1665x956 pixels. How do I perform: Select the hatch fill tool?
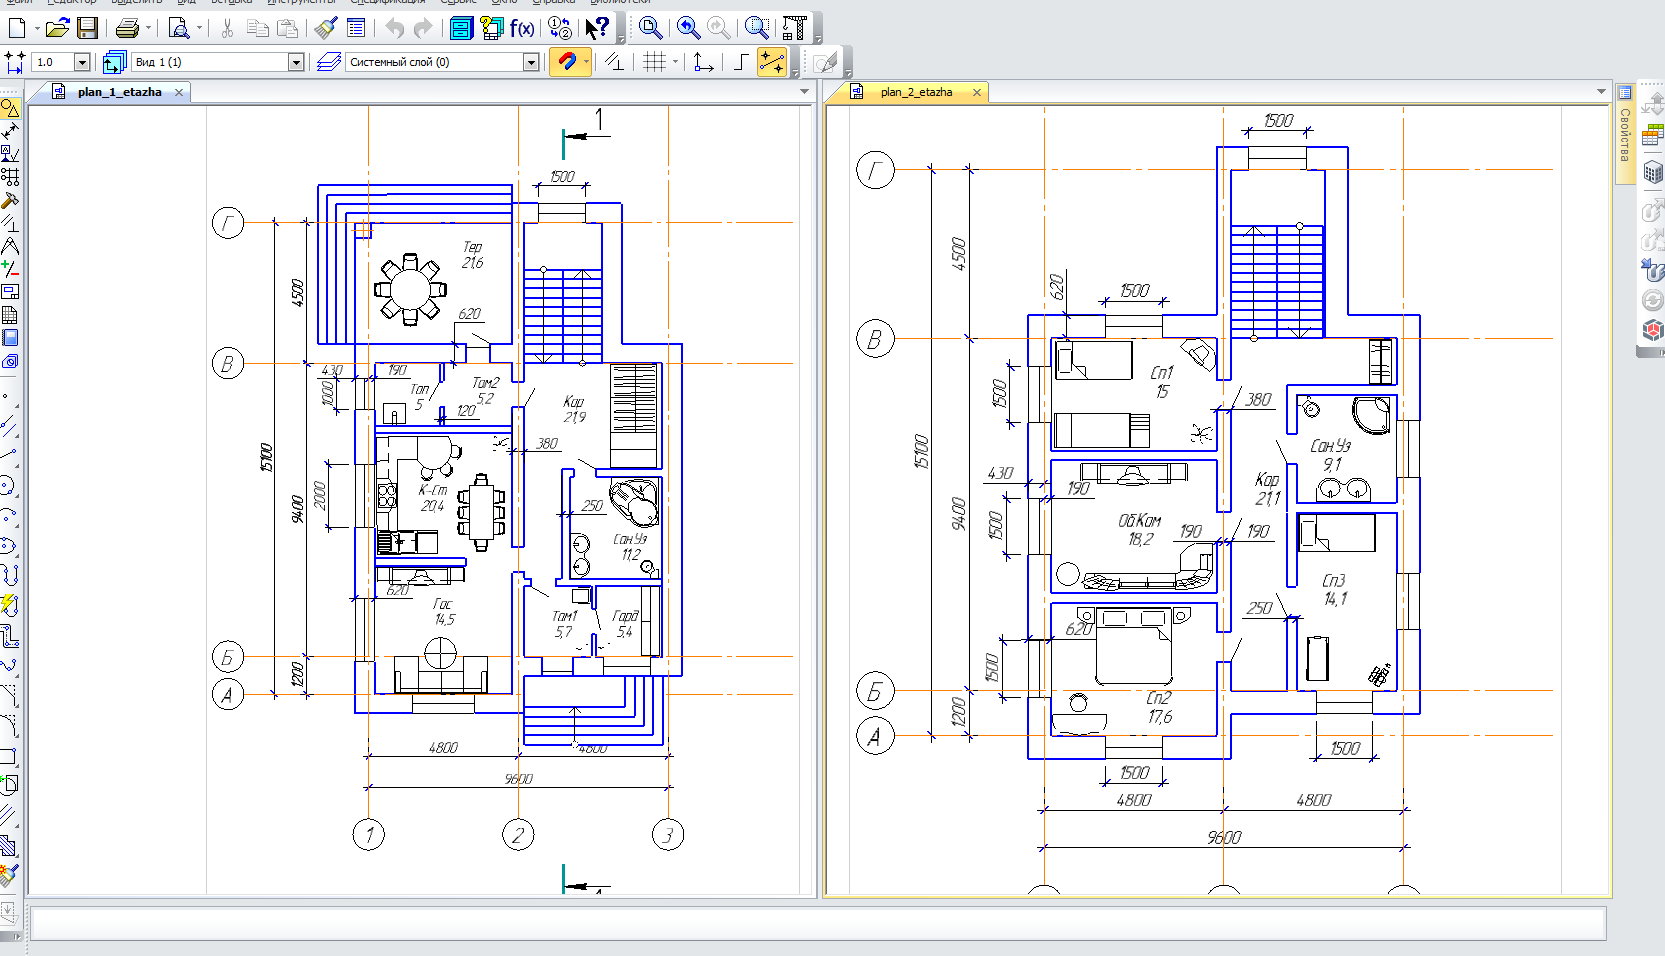pyautogui.click(x=9, y=846)
